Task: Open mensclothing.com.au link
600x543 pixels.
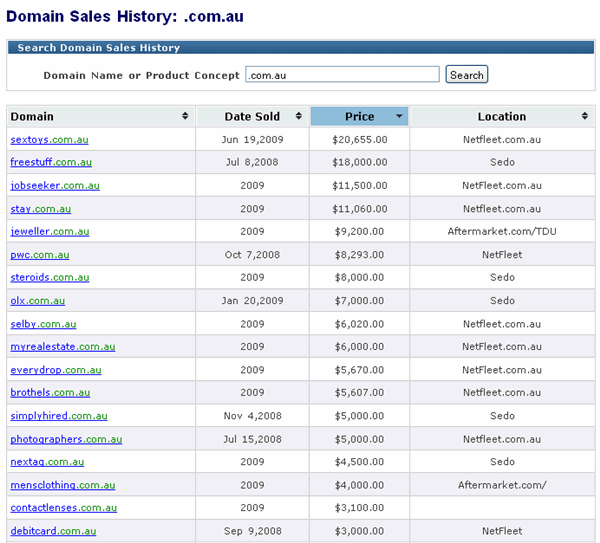Action: pyautogui.click(x=62, y=485)
